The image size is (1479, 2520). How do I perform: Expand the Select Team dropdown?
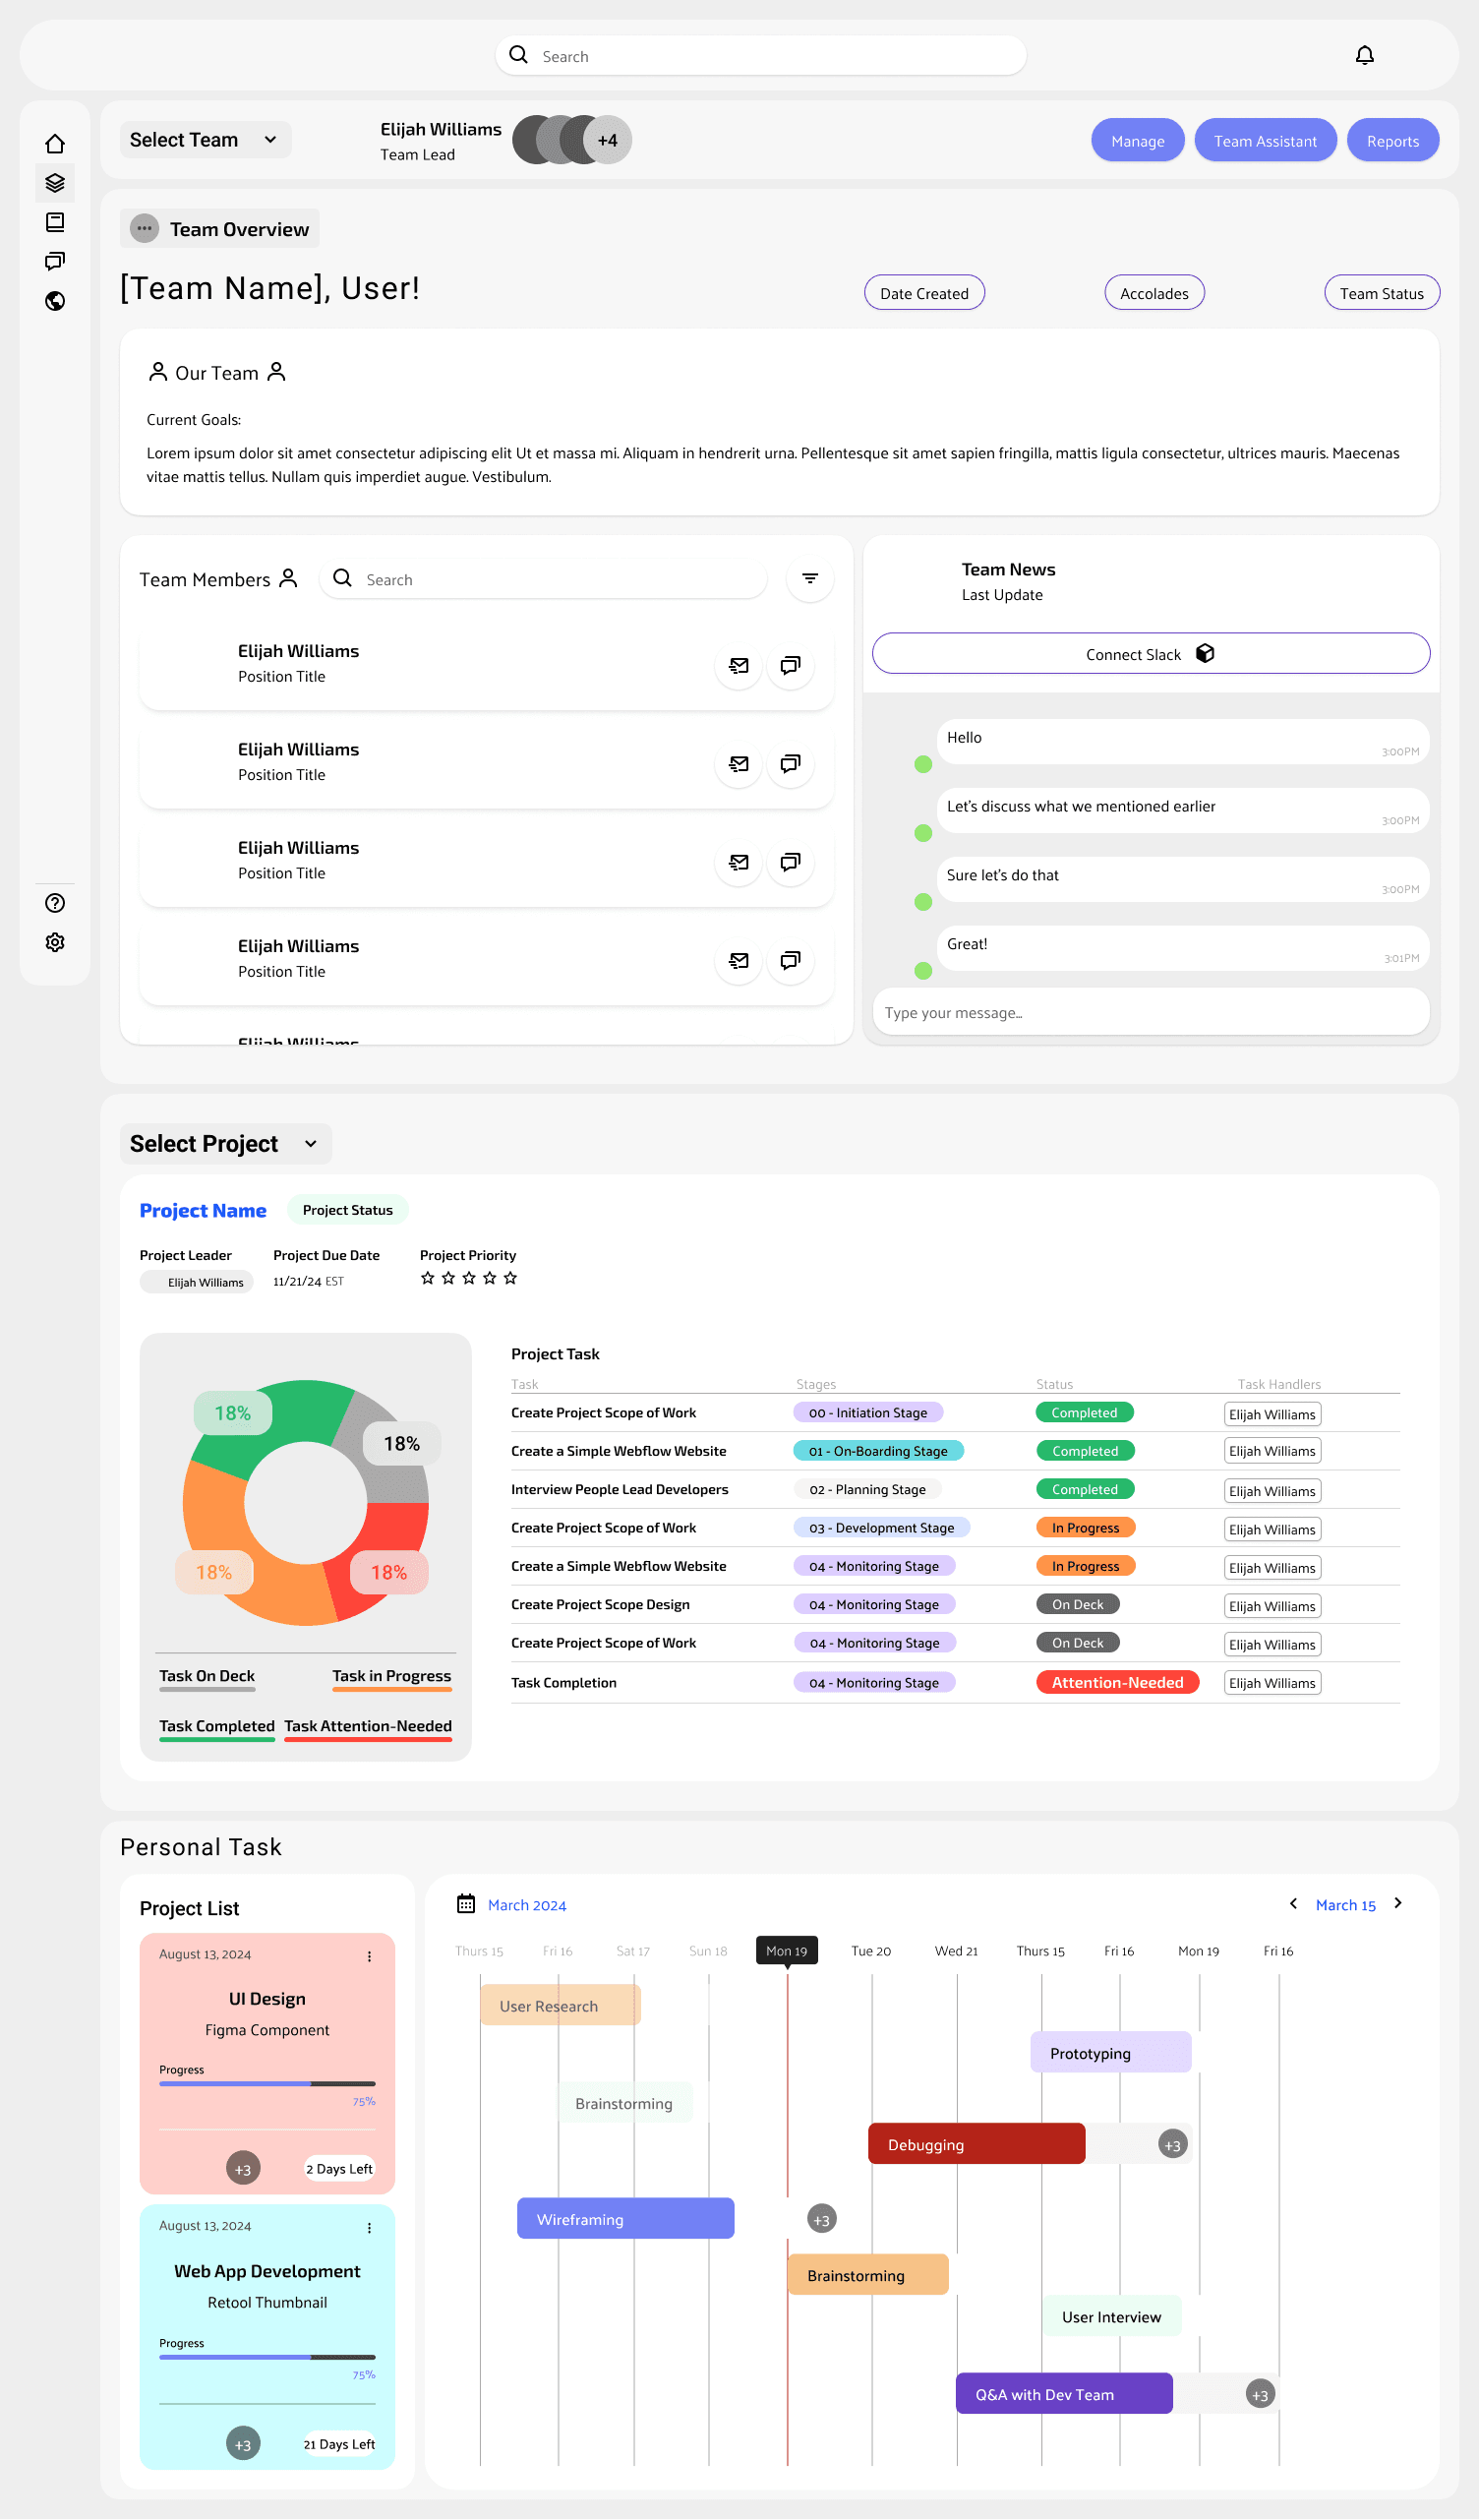pyautogui.click(x=205, y=140)
